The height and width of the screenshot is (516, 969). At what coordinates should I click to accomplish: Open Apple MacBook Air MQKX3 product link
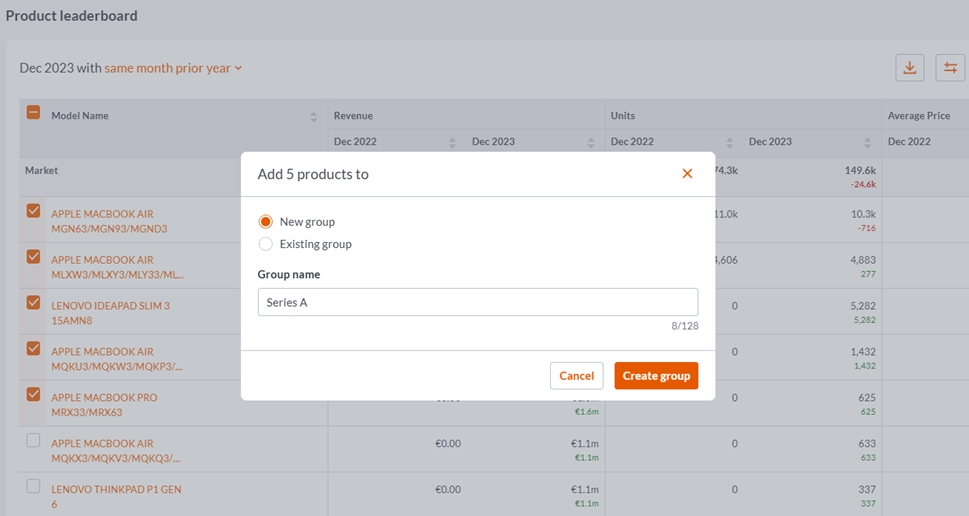pyautogui.click(x=116, y=451)
